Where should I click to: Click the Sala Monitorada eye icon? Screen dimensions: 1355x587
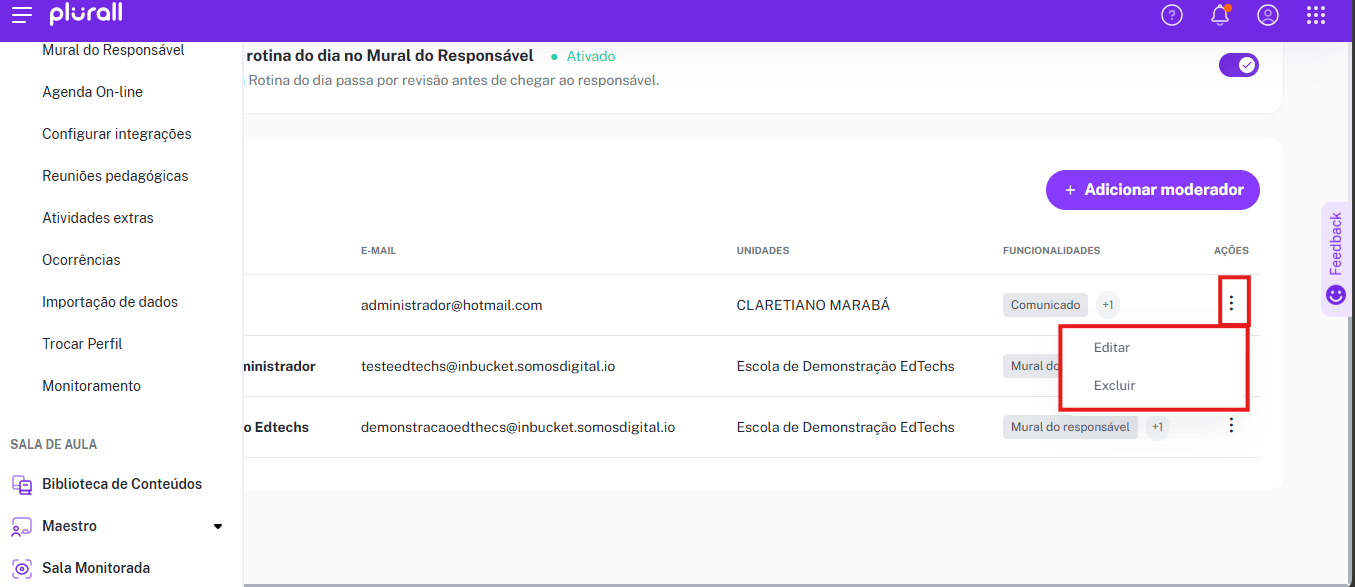tap(22, 568)
